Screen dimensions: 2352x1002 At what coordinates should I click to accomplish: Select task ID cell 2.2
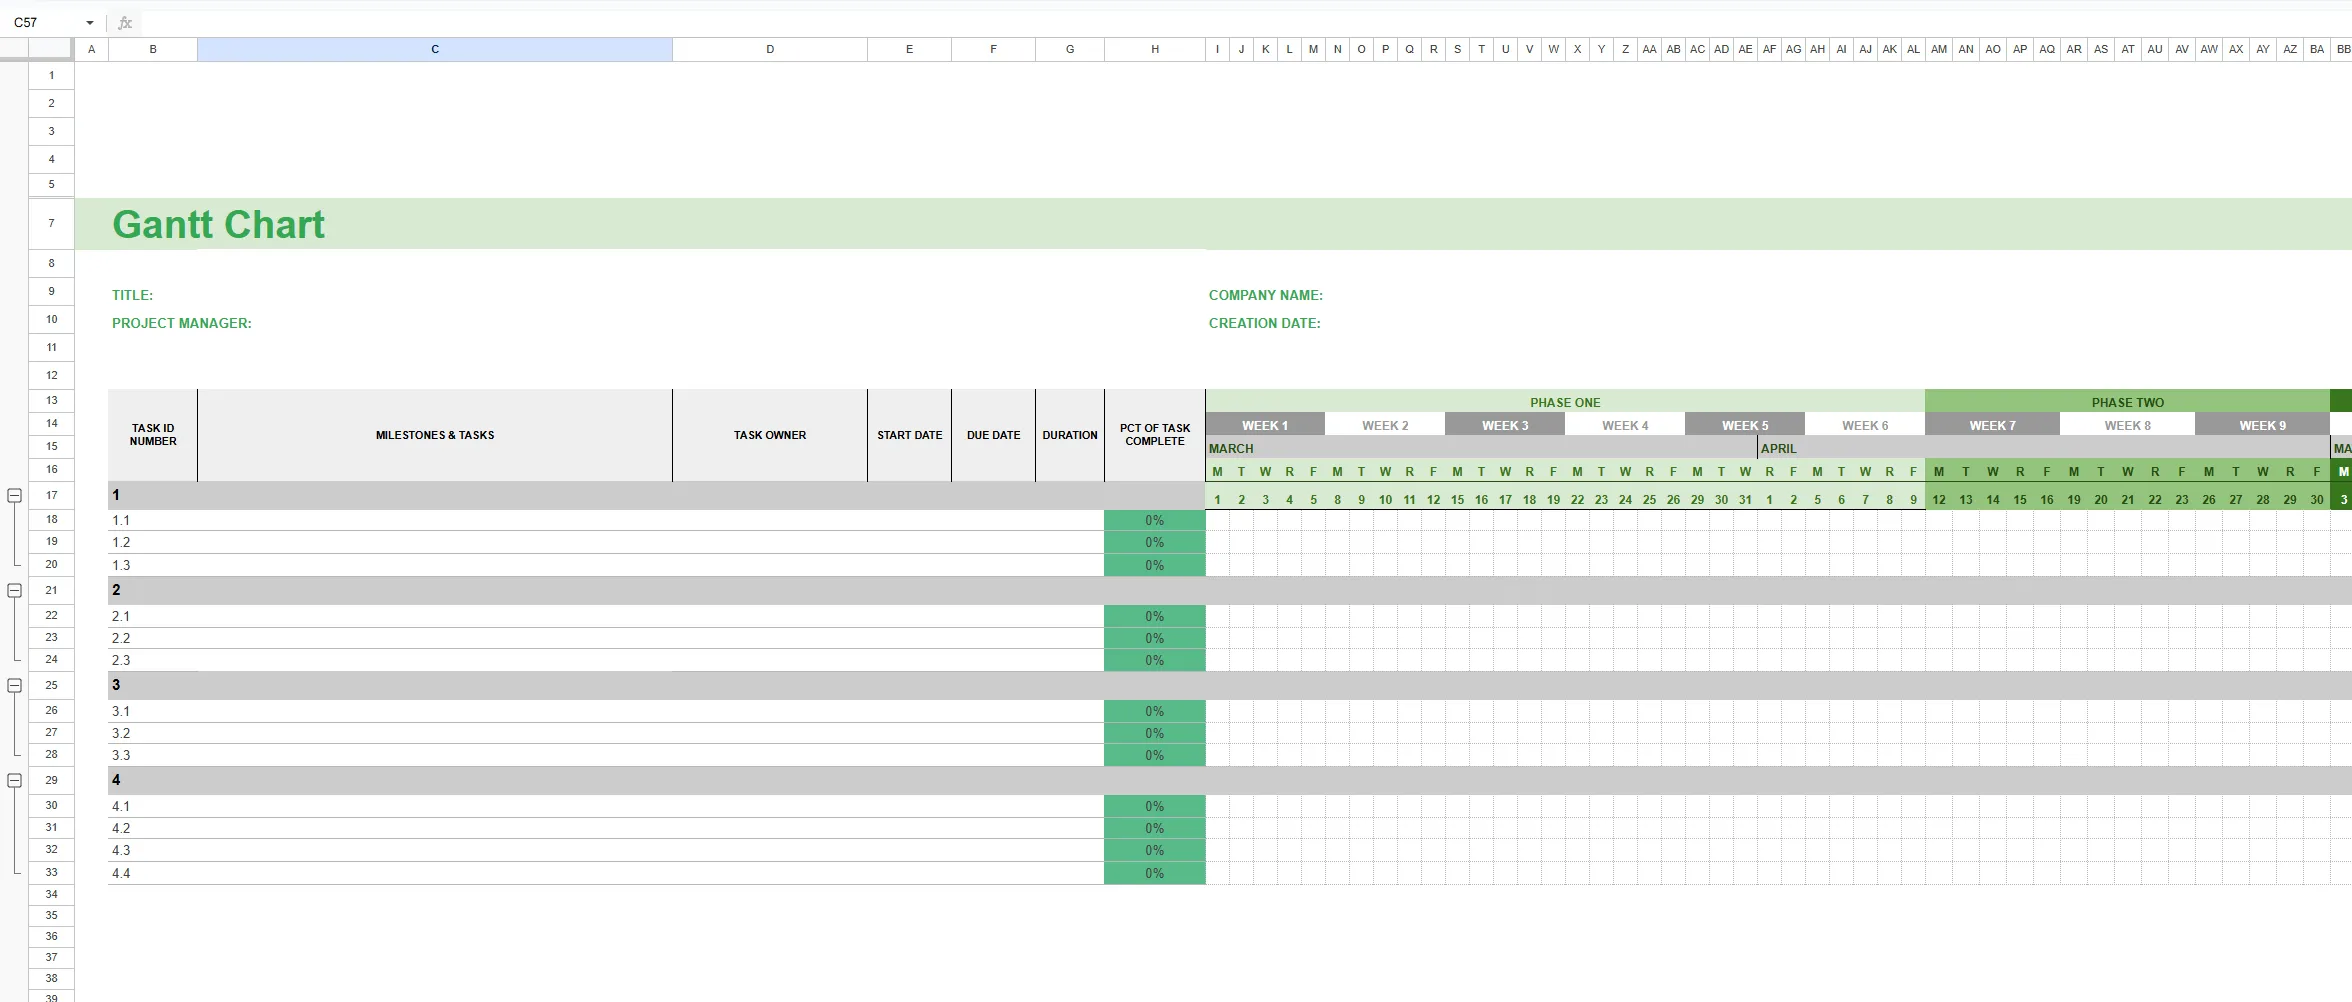[153, 638]
